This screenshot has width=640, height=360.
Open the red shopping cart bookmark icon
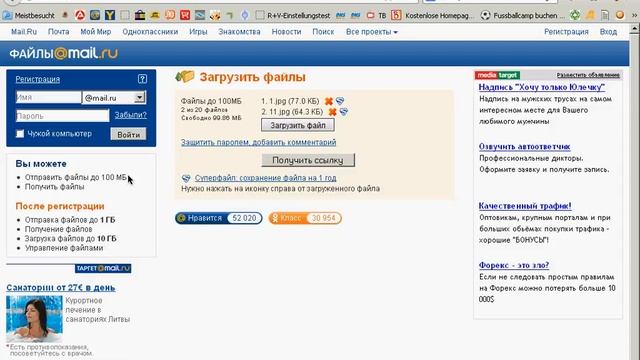click(x=185, y=16)
